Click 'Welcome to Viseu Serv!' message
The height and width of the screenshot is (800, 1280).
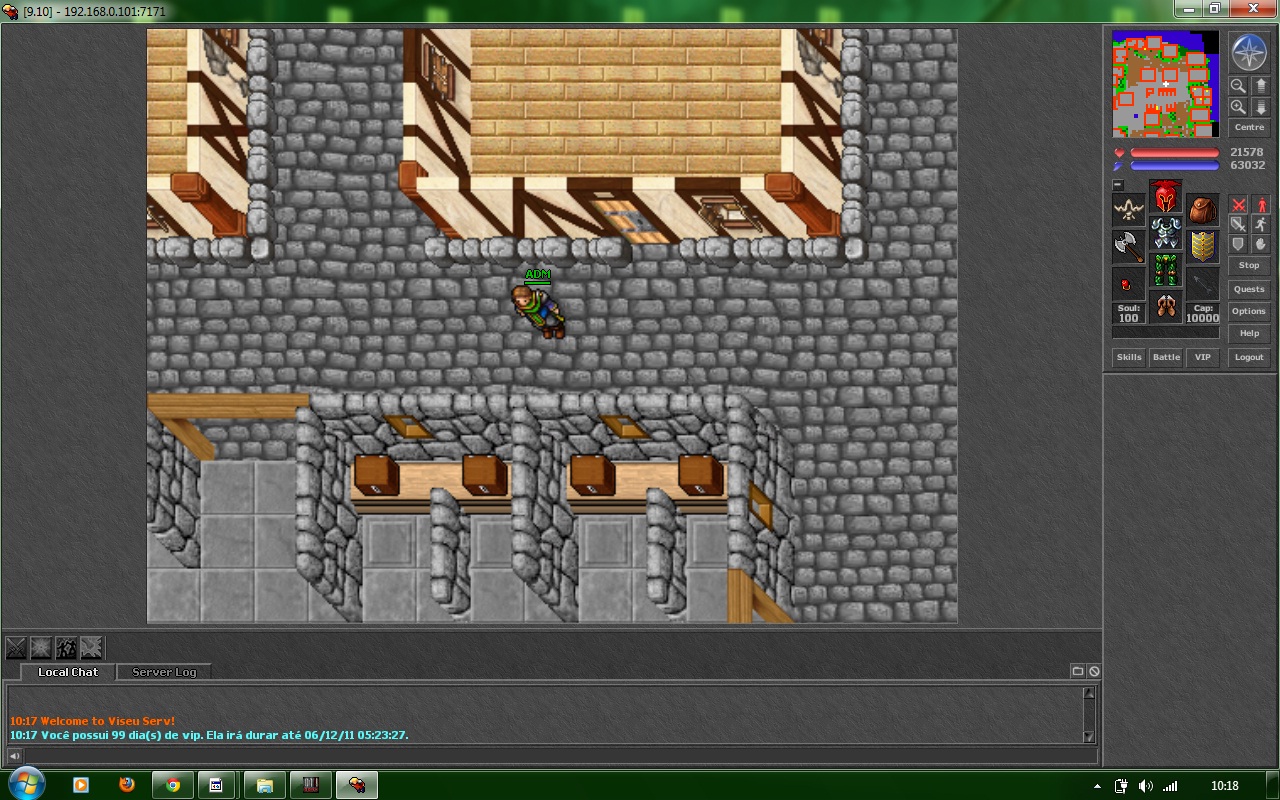point(92,721)
